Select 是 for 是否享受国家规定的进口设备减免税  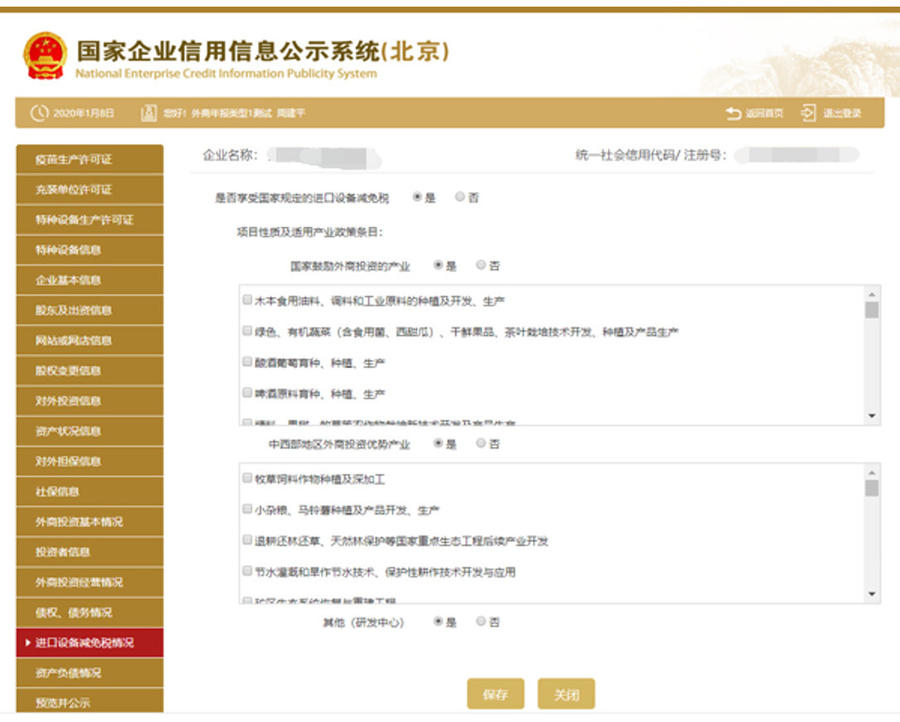click(x=417, y=197)
